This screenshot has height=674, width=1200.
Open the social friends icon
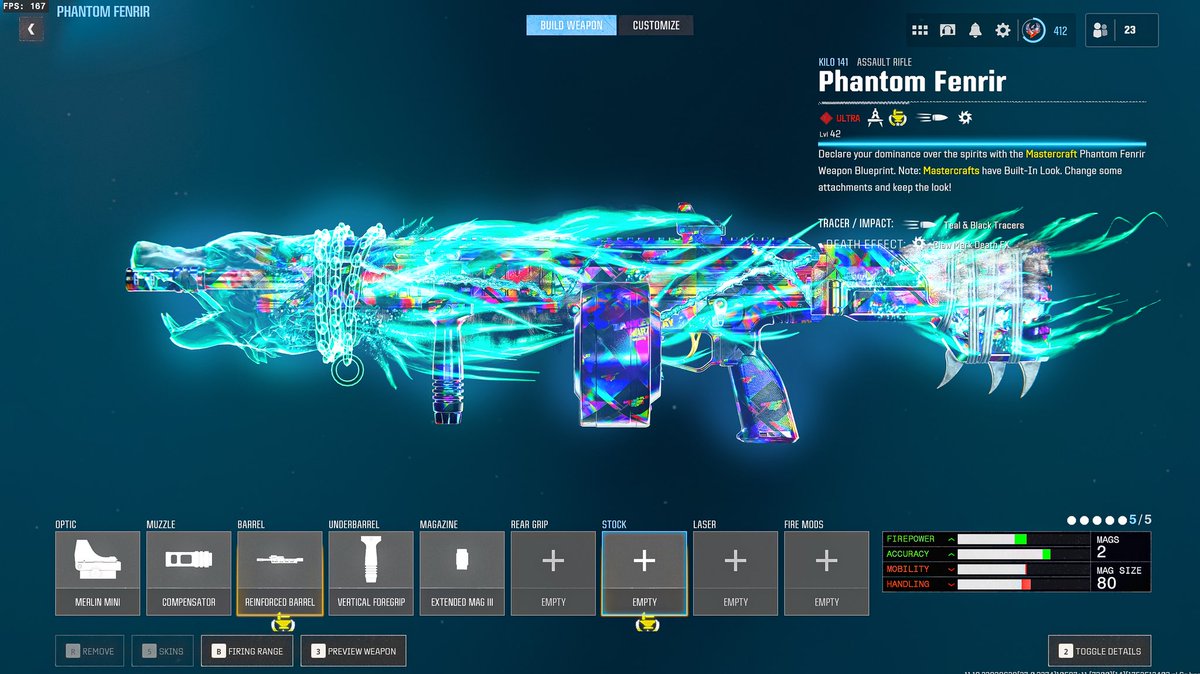pyautogui.click(x=1101, y=30)
